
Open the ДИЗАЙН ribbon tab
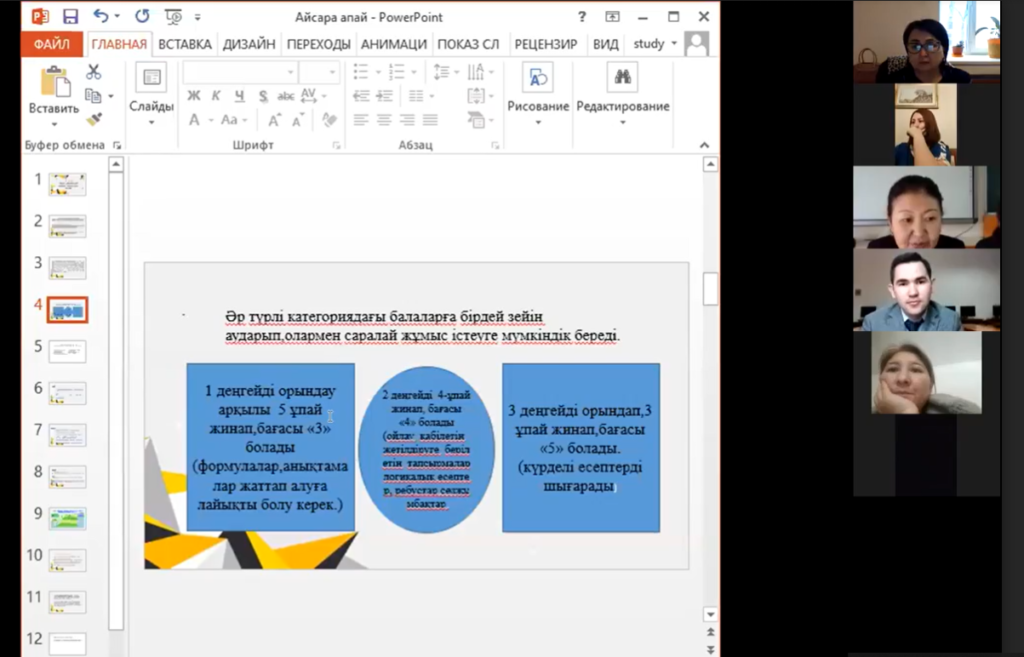click(249, 44)
